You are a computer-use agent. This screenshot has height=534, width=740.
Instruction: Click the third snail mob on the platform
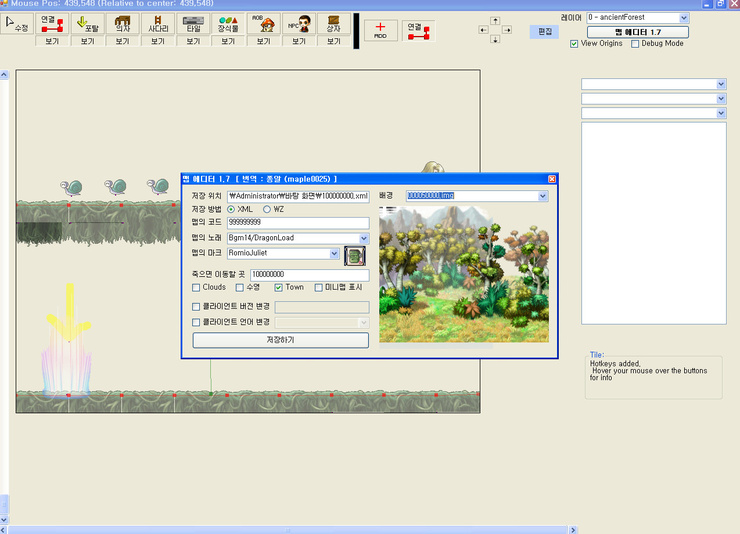point(158,186)
